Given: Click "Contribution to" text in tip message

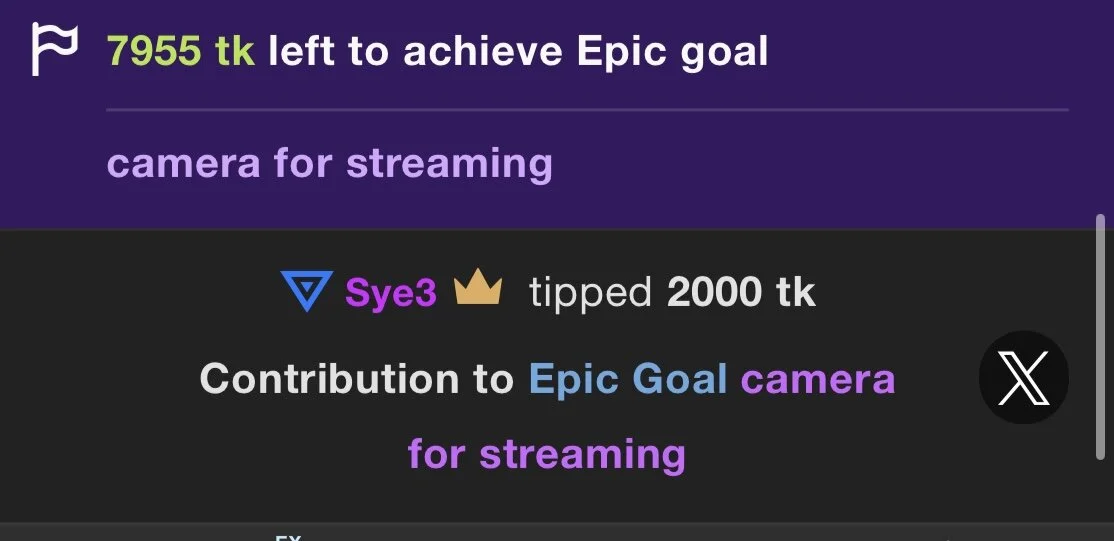Looking at the screenshot, I should 356,379.
